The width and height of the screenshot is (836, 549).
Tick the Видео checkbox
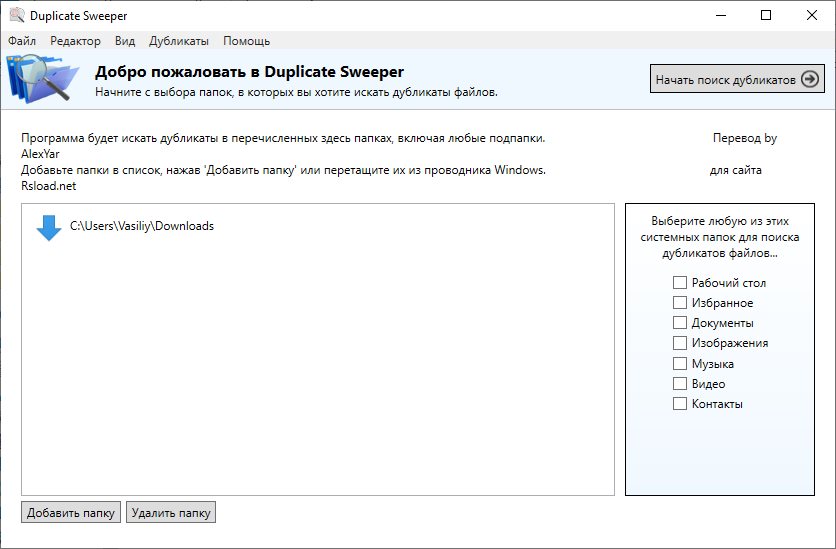click(x=680, y=384)
